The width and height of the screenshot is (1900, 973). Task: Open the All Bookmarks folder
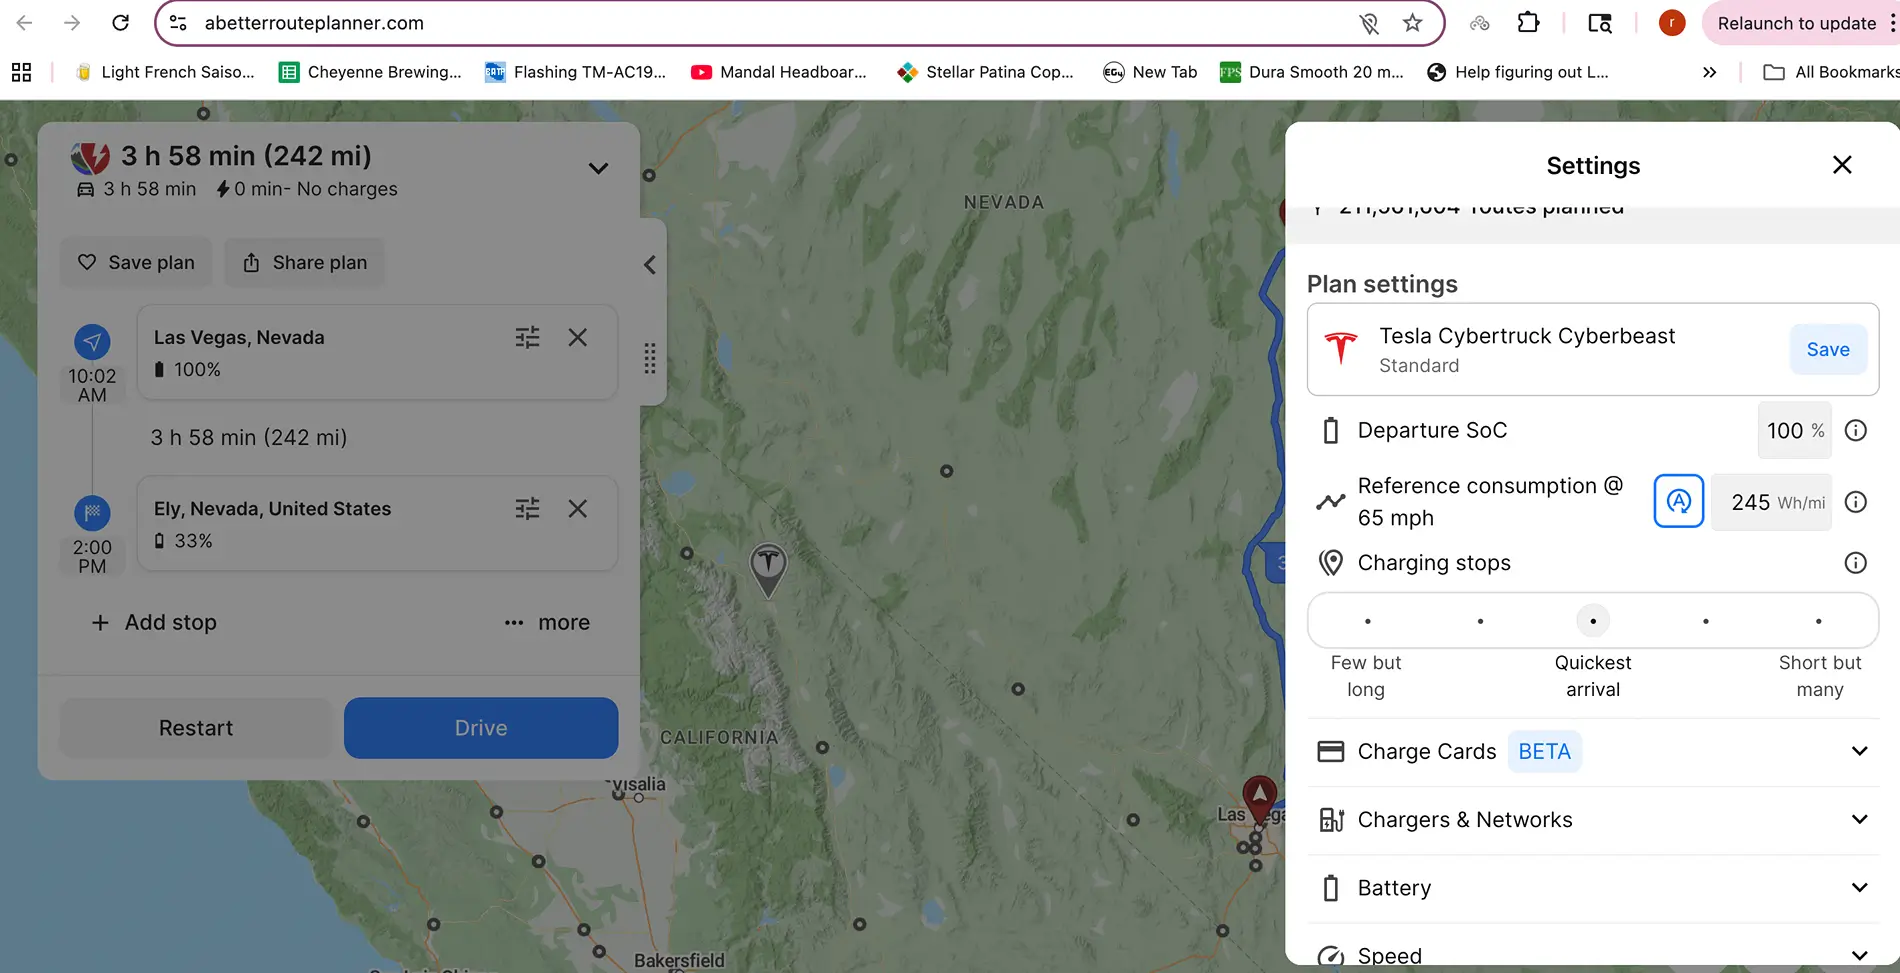(1830, 72)
